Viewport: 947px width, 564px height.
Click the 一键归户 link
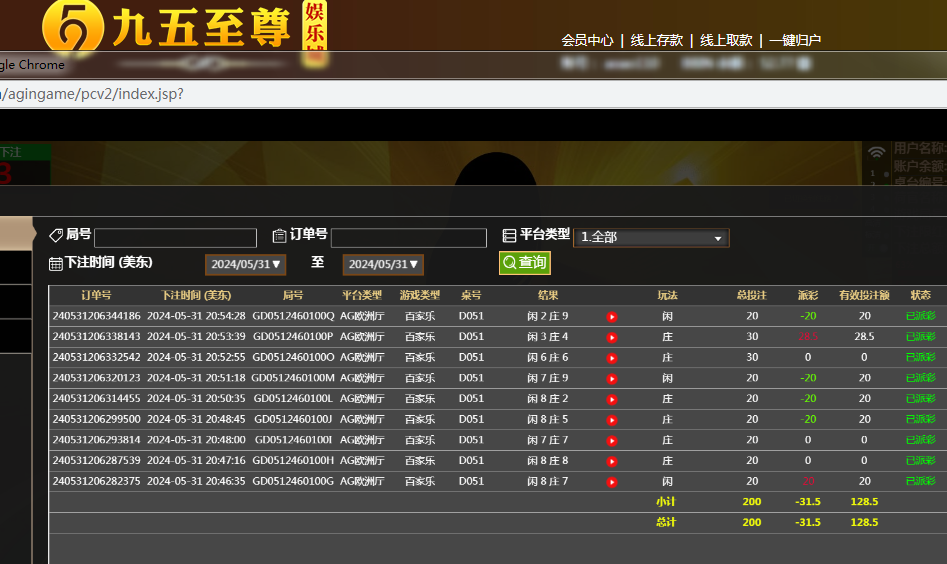[795, 41]
